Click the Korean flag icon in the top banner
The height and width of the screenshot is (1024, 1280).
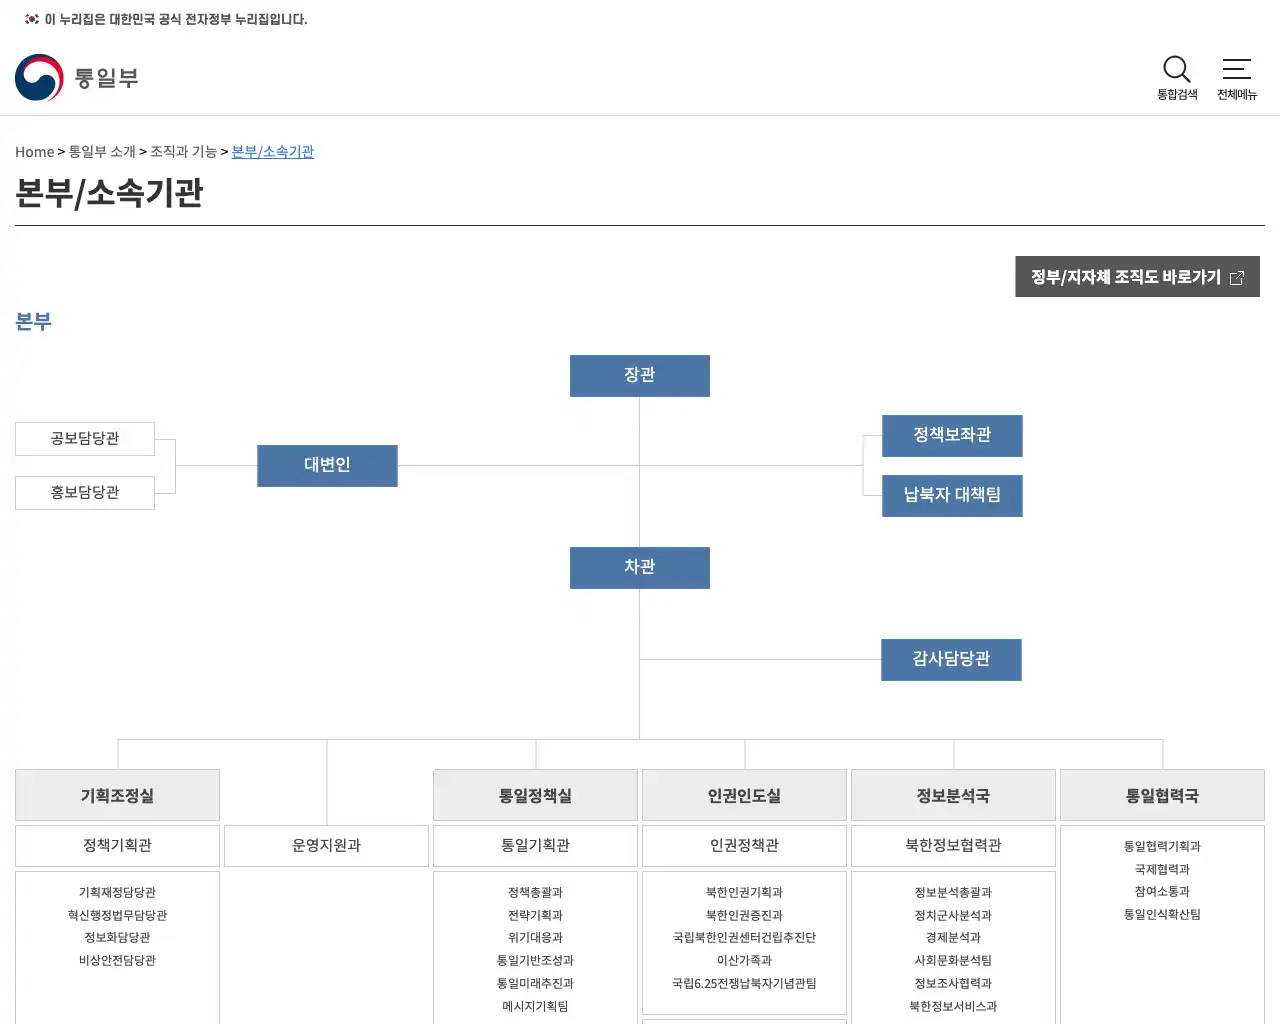[x=32, y=19]
